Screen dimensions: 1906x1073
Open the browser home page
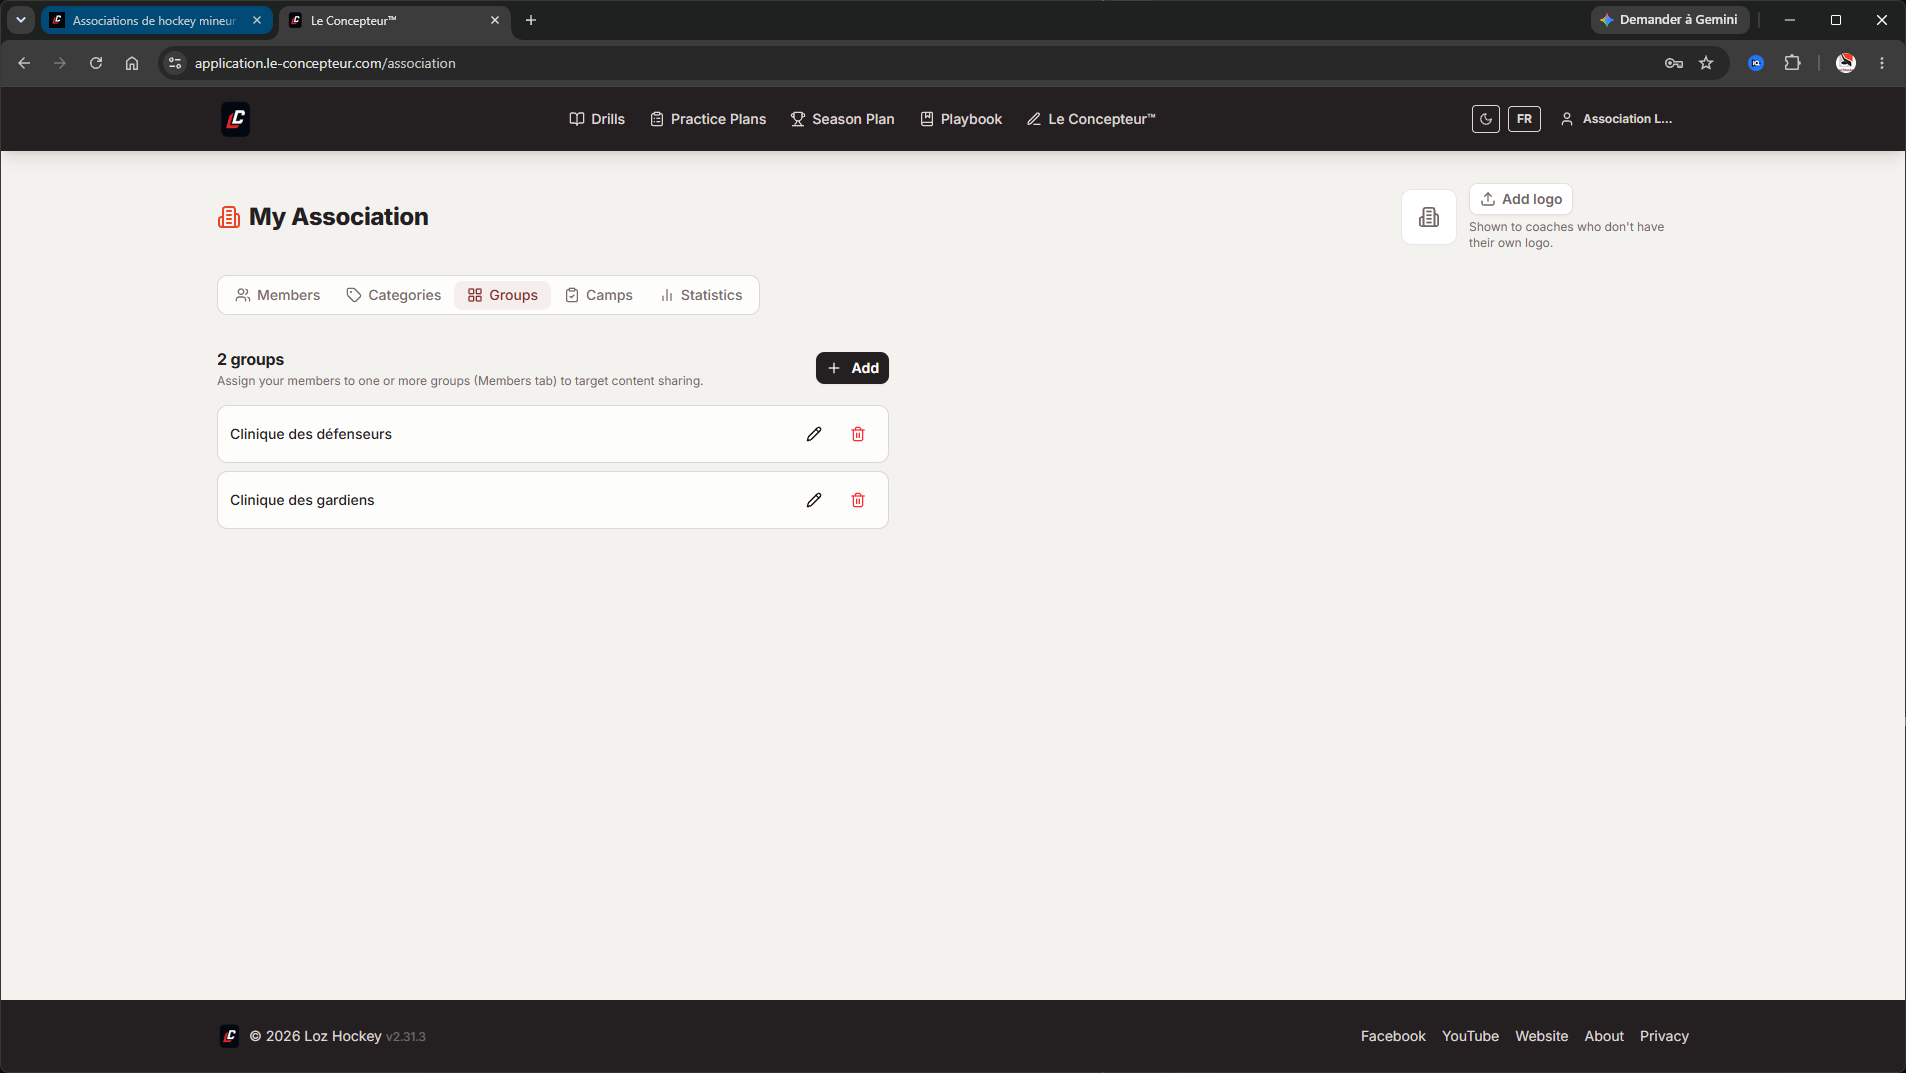click(x=132, y=63)
